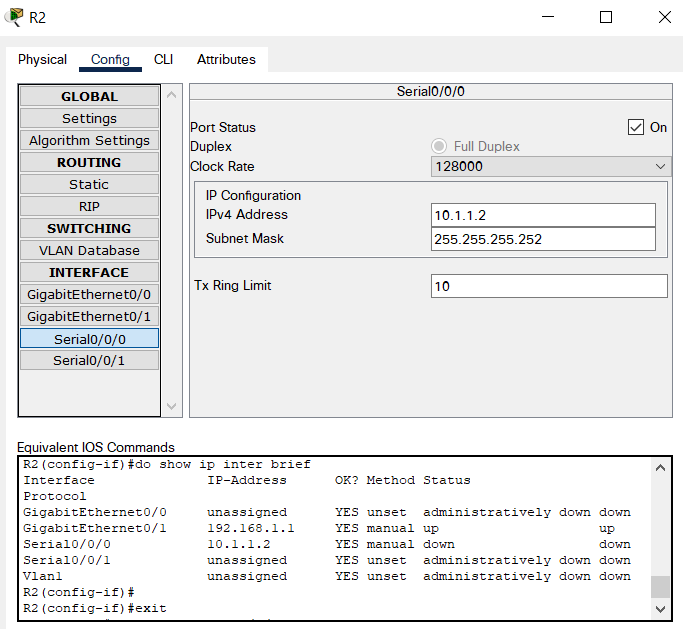Open the Attributes tab
683x629 pixels.
click(226, 59)
